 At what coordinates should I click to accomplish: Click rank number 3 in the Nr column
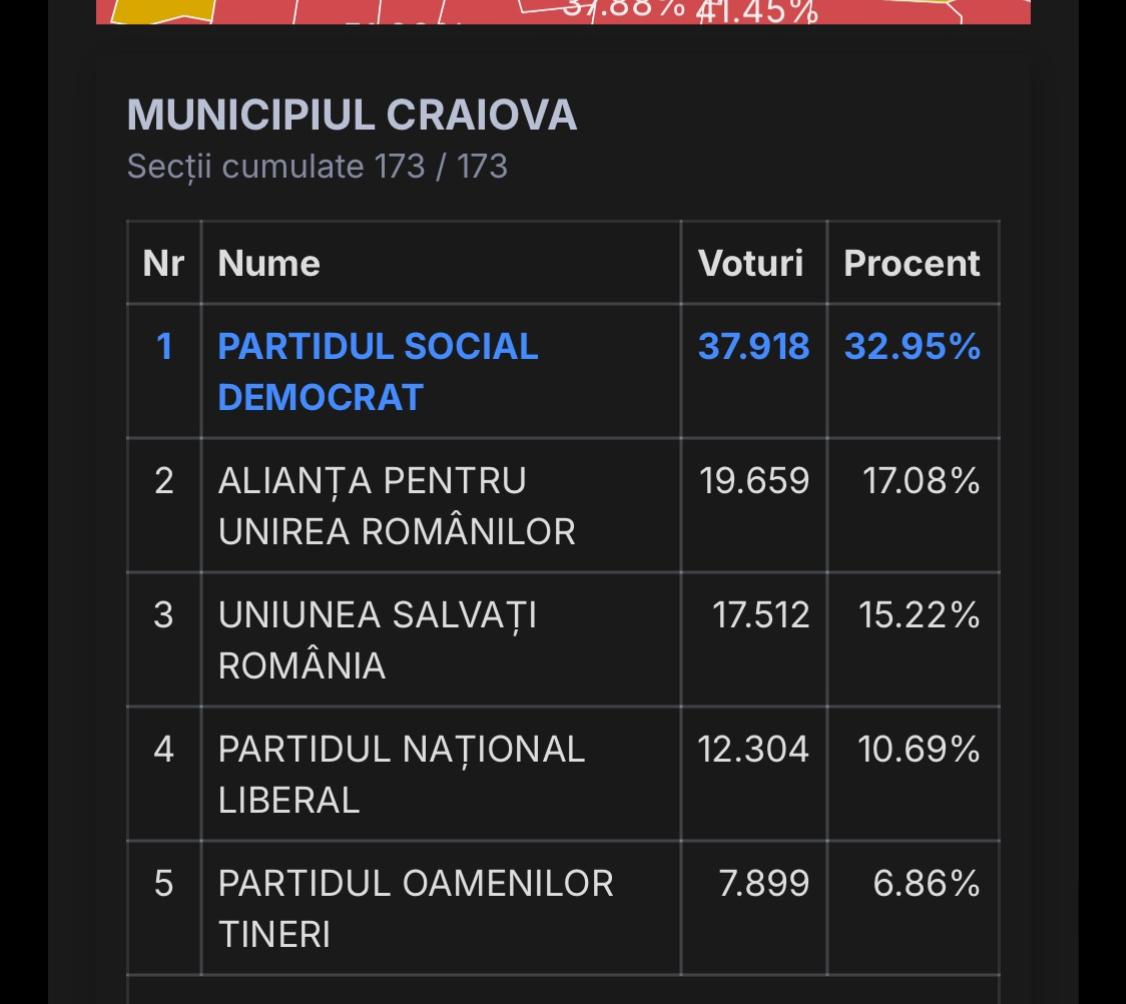(164, 615)
